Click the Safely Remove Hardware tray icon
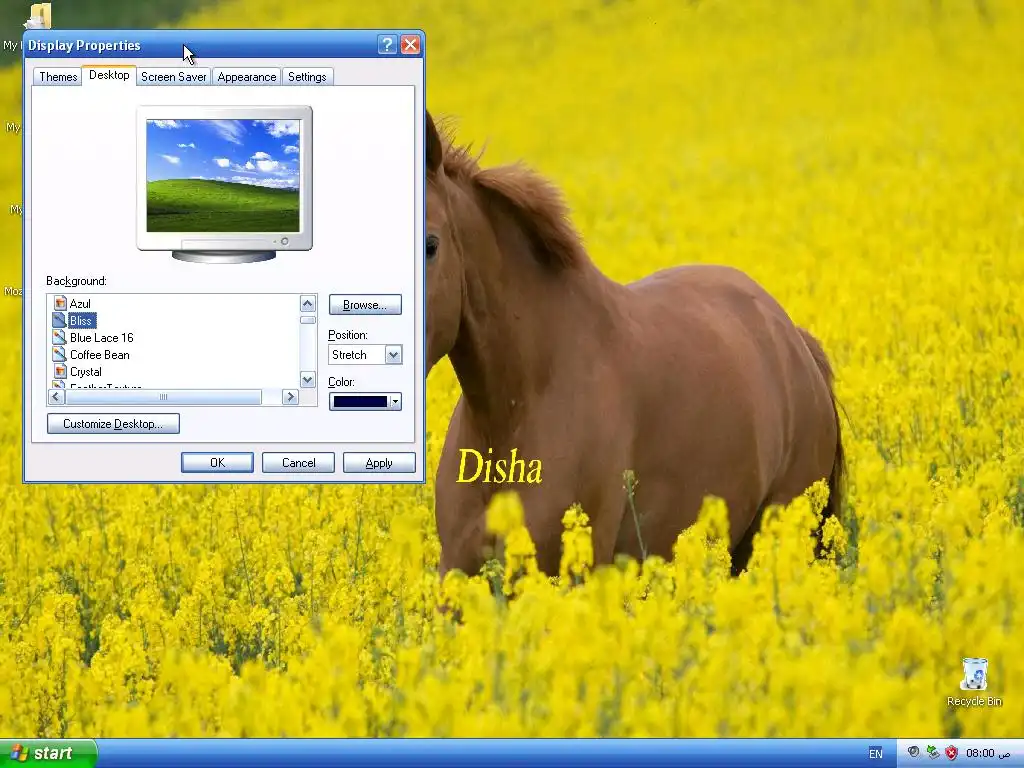This screenshot has width=1024, height=768. click(933, 752)
